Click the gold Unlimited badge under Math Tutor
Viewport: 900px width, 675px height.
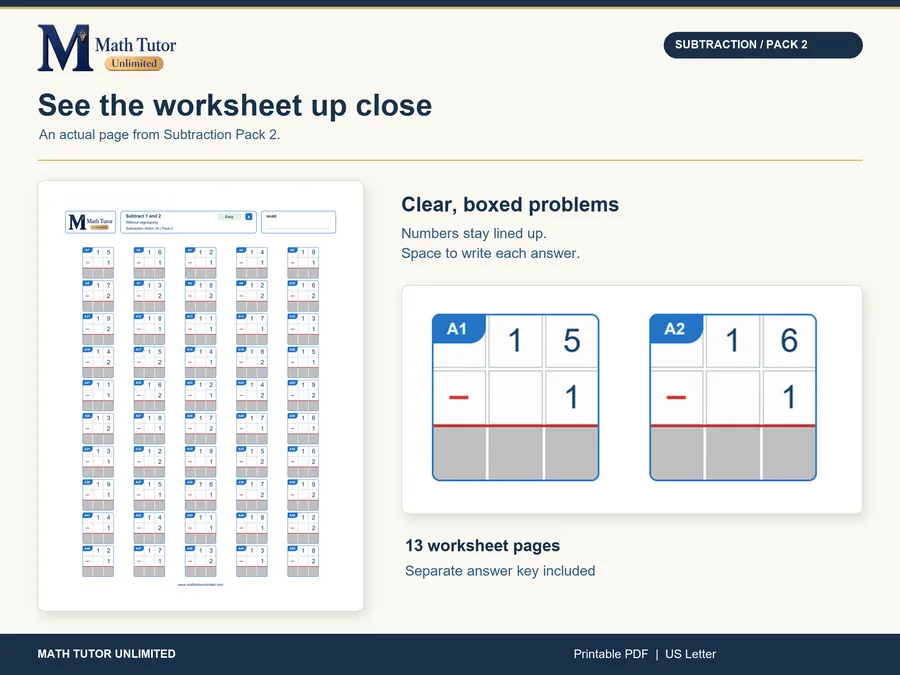coord(134,63)
